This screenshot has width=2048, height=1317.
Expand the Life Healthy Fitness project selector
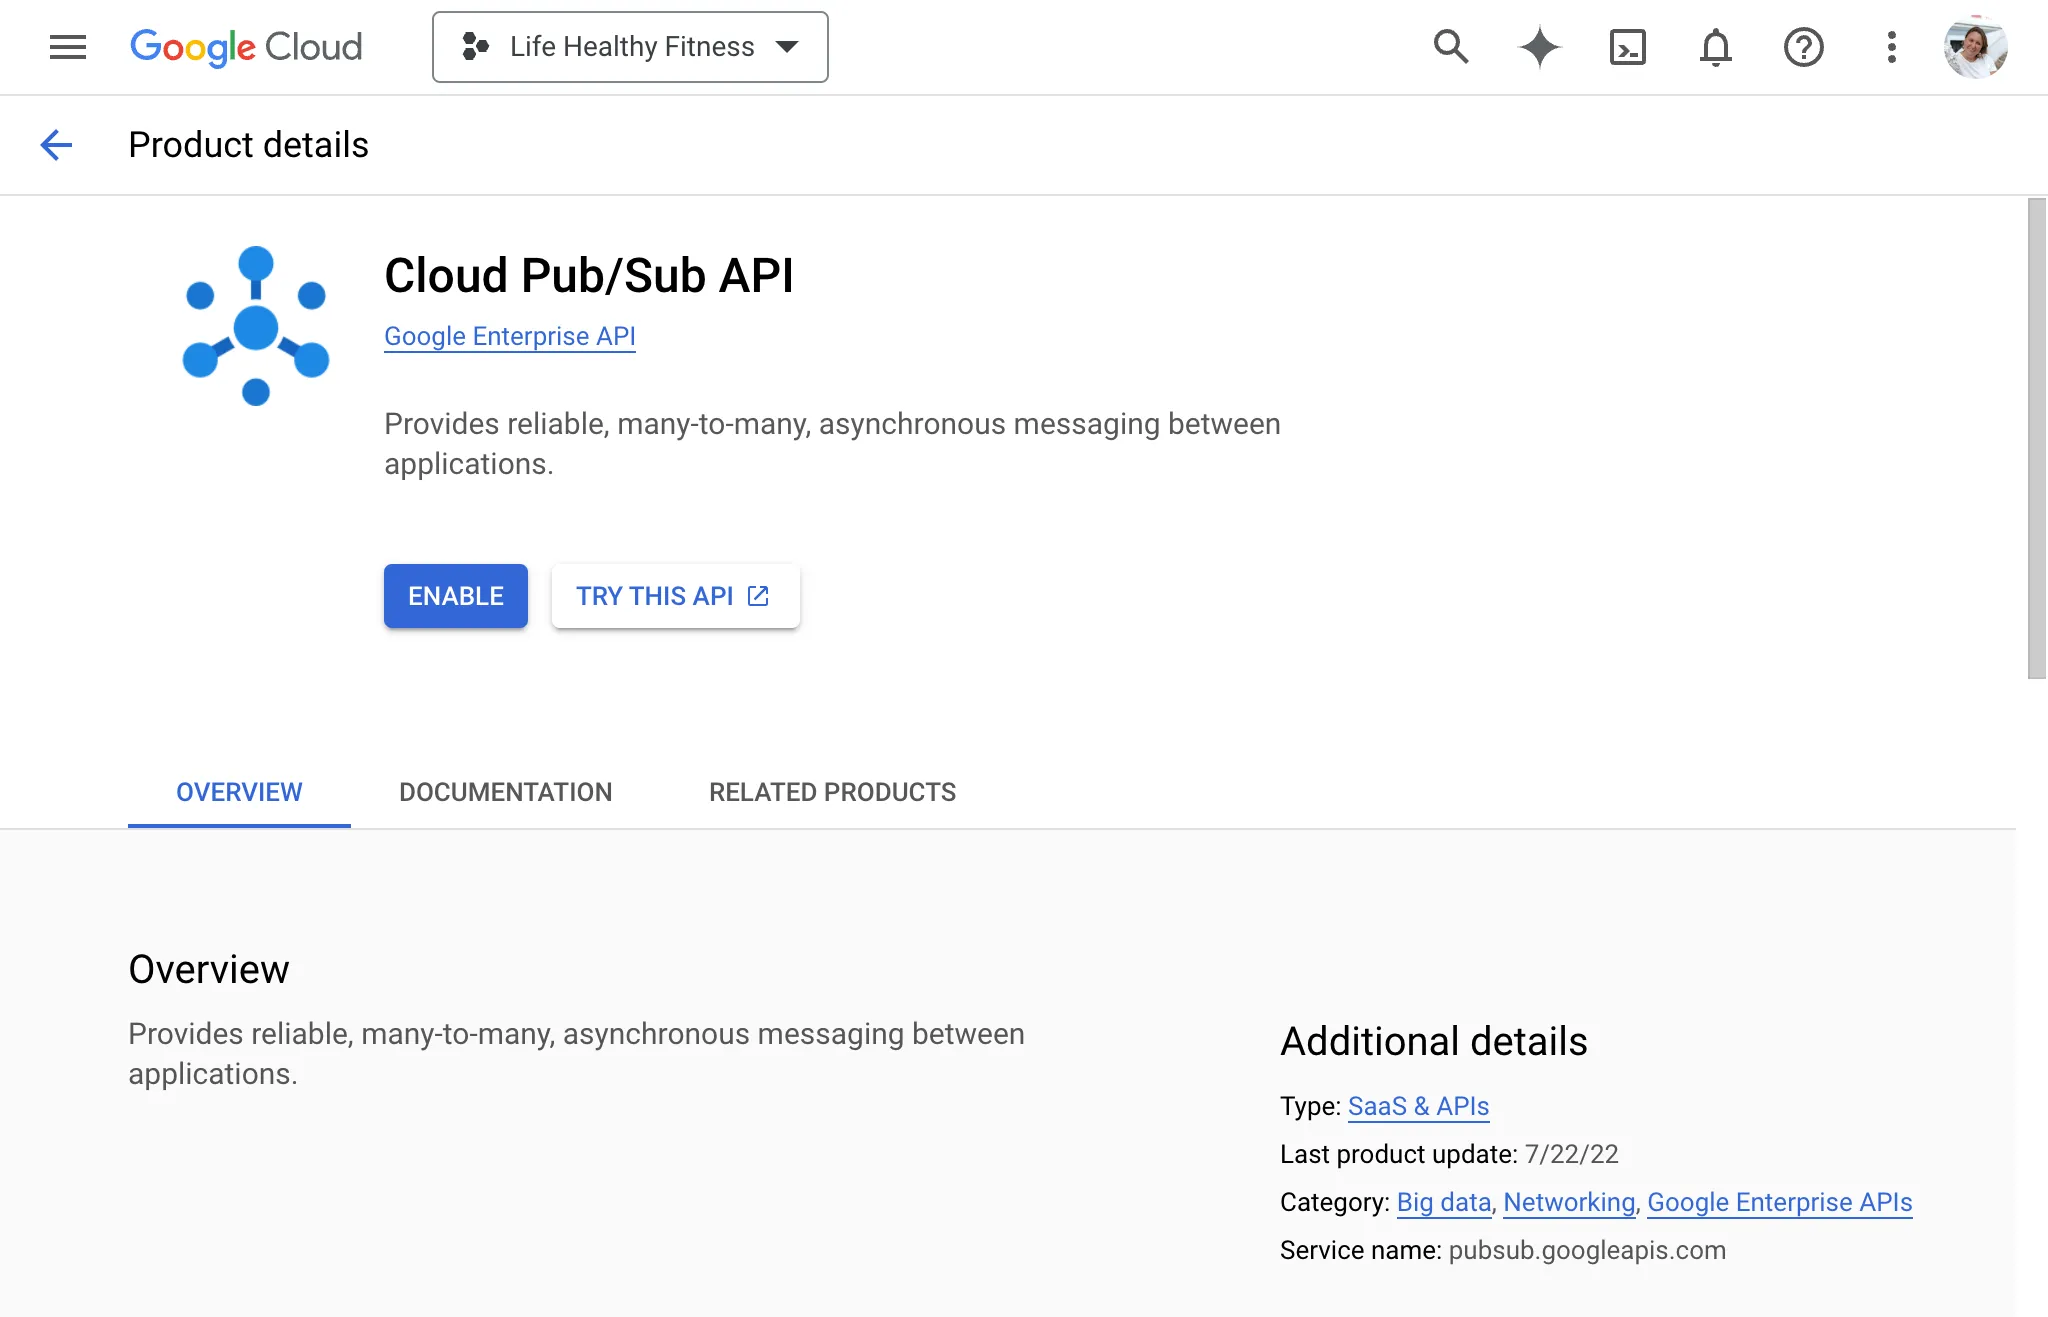tap(630, 47)
